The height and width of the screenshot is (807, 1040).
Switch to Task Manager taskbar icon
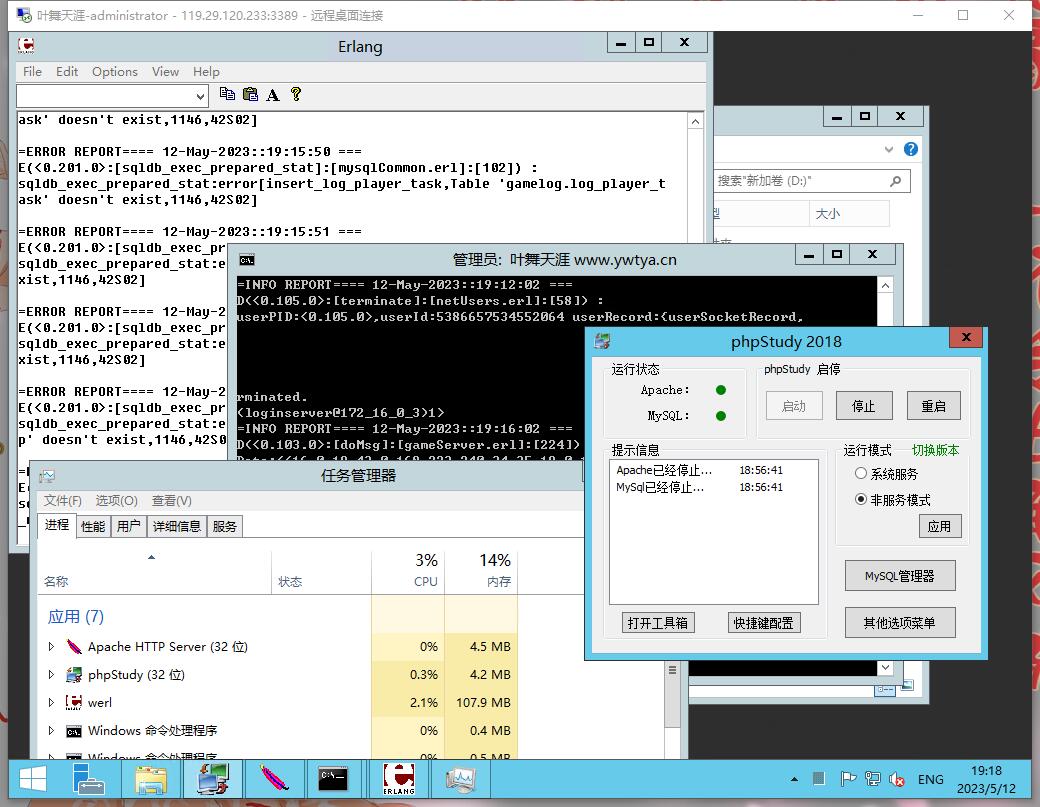[460, 779]
